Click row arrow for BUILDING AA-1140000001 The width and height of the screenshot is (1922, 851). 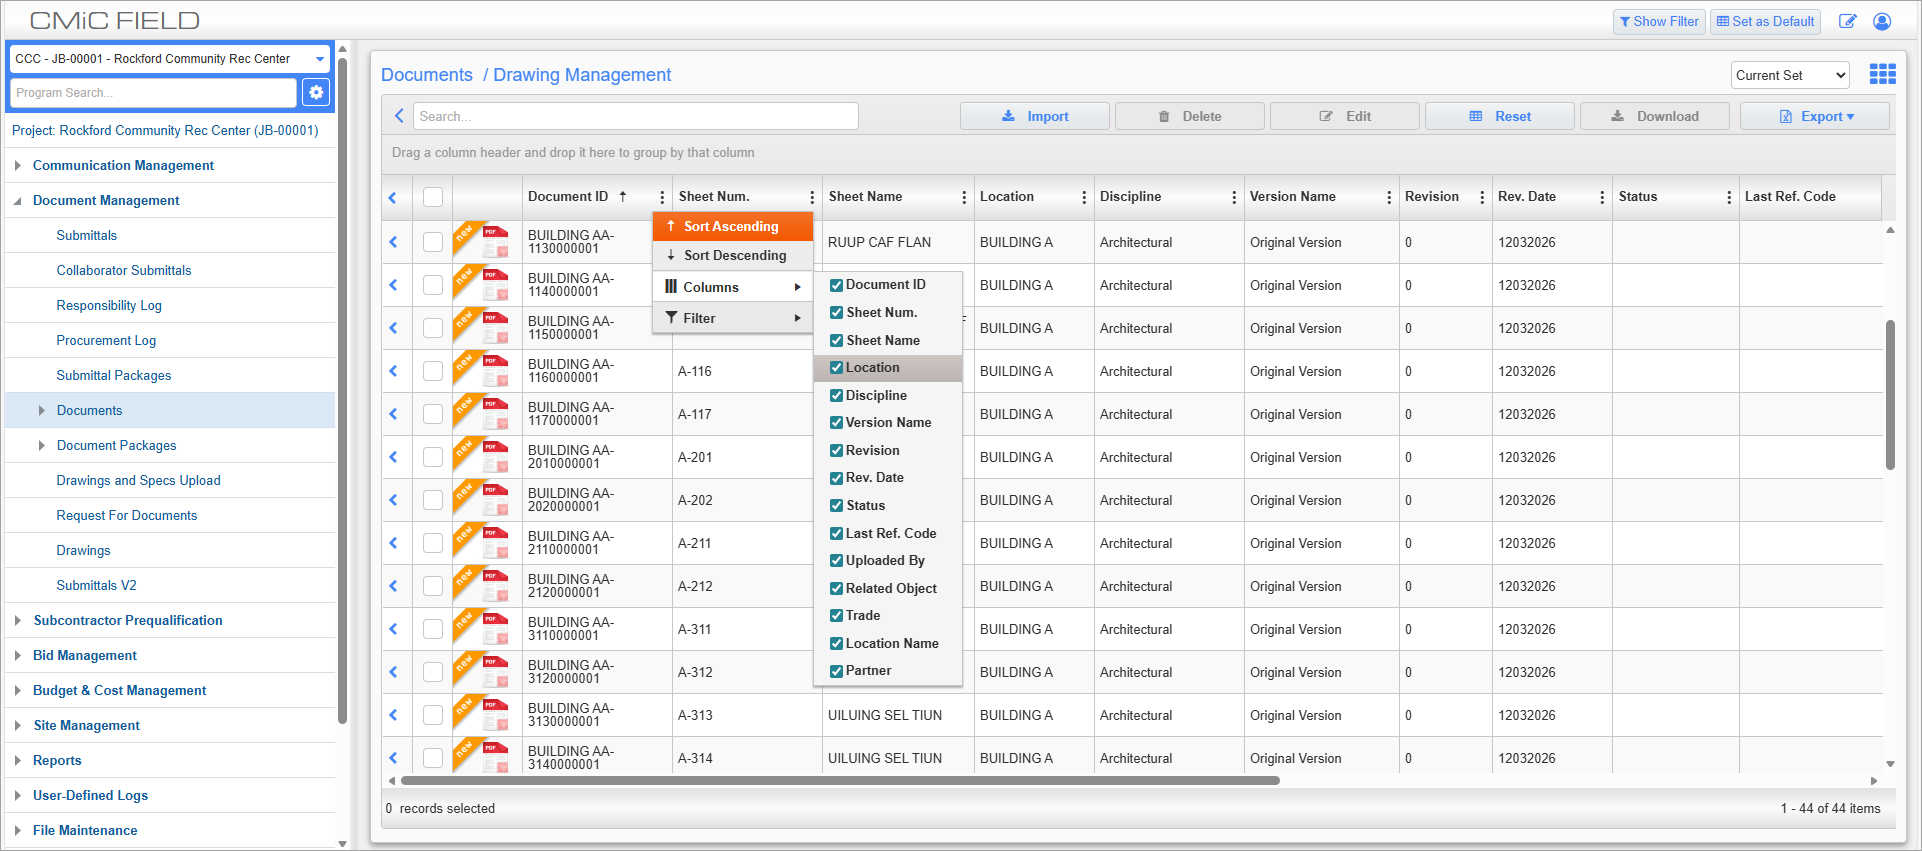(x=393, y=285)
